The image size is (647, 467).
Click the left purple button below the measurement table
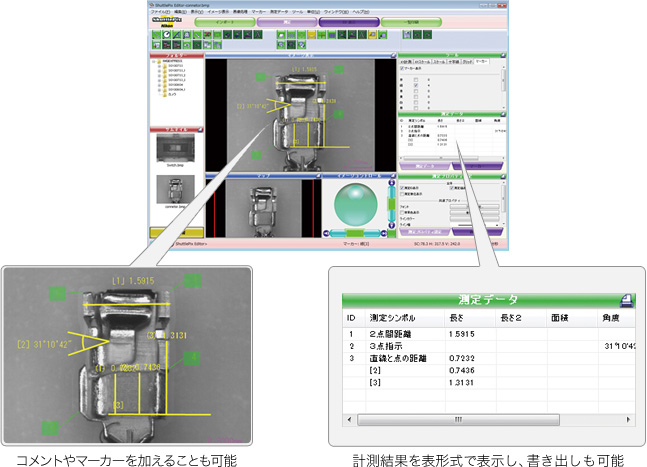424,165
